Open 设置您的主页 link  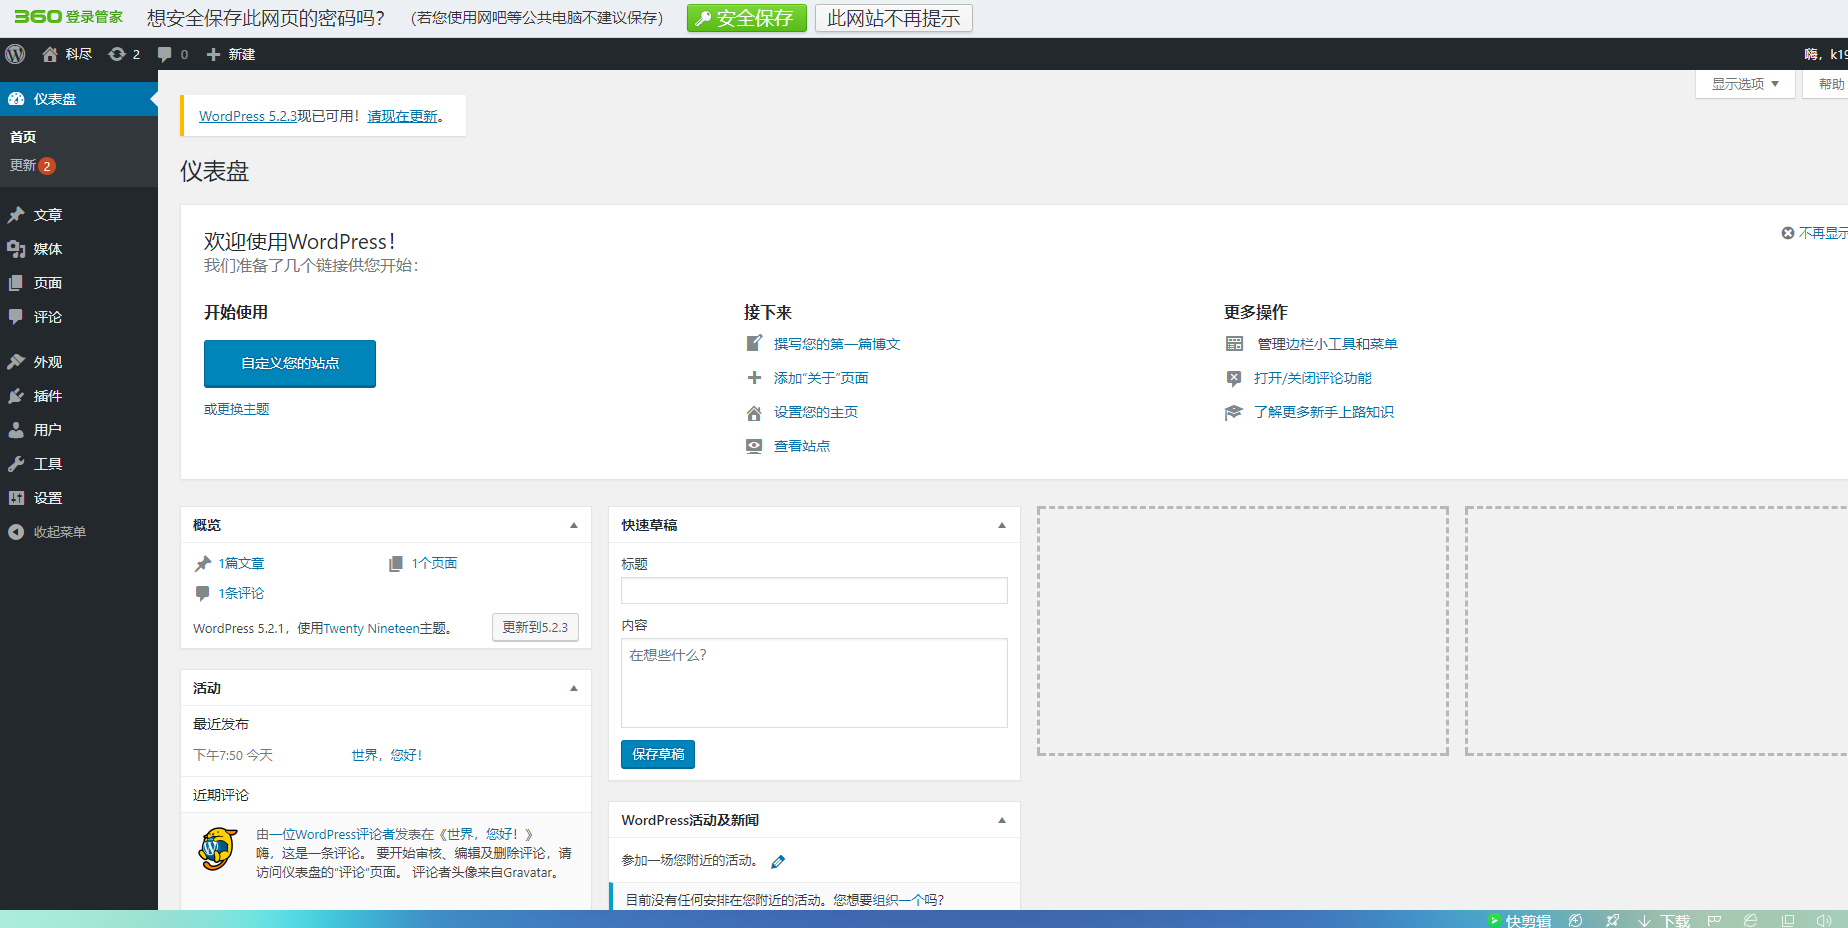pyautogui.click(x=816, y=412)
